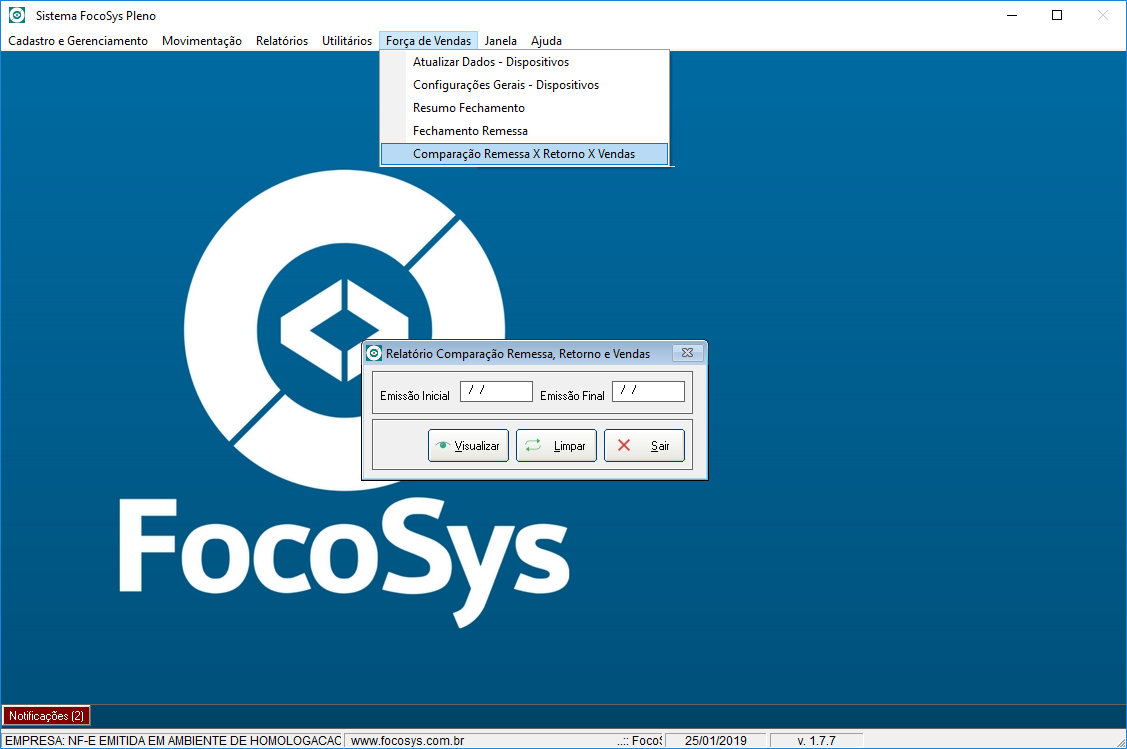The width and height of the screenshot is (1127, 749).
Task: Open the Utilitários menu
Action: (347, 41)
